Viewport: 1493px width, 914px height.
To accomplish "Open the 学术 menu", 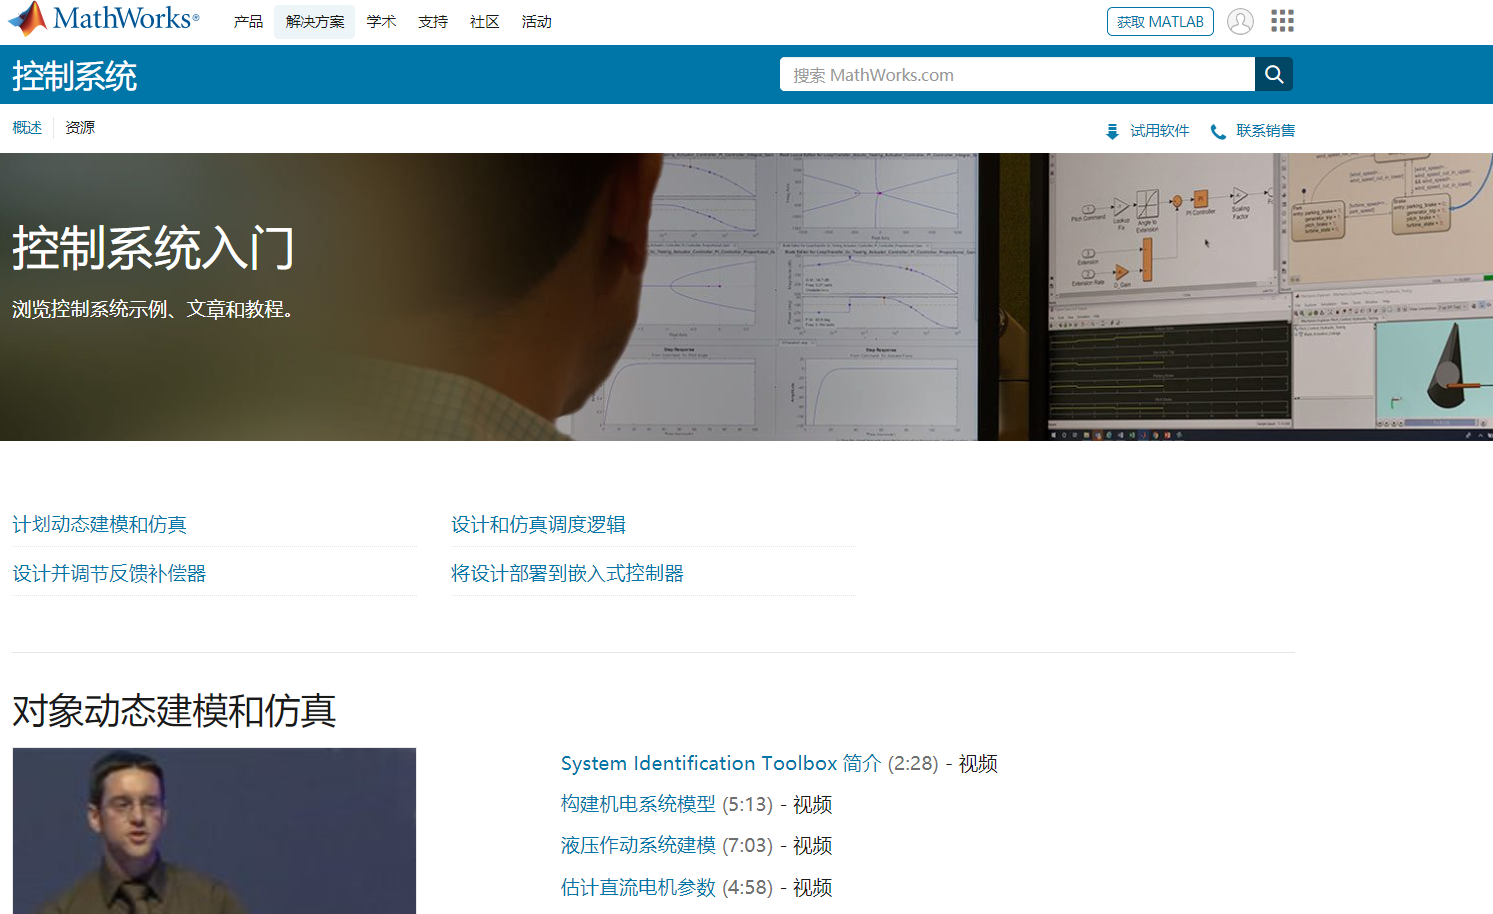I will pyautogui.click(x=381, y=21).
